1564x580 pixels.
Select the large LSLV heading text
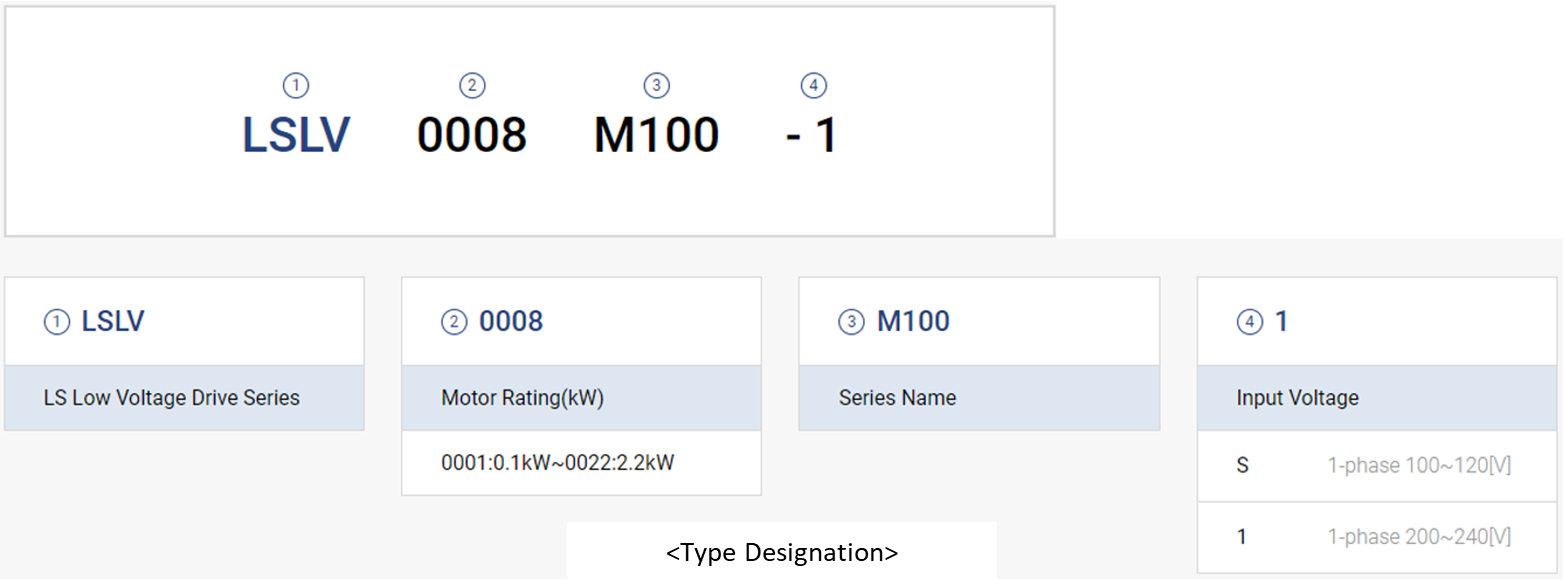pyautogui.click(x=296, y=135)
